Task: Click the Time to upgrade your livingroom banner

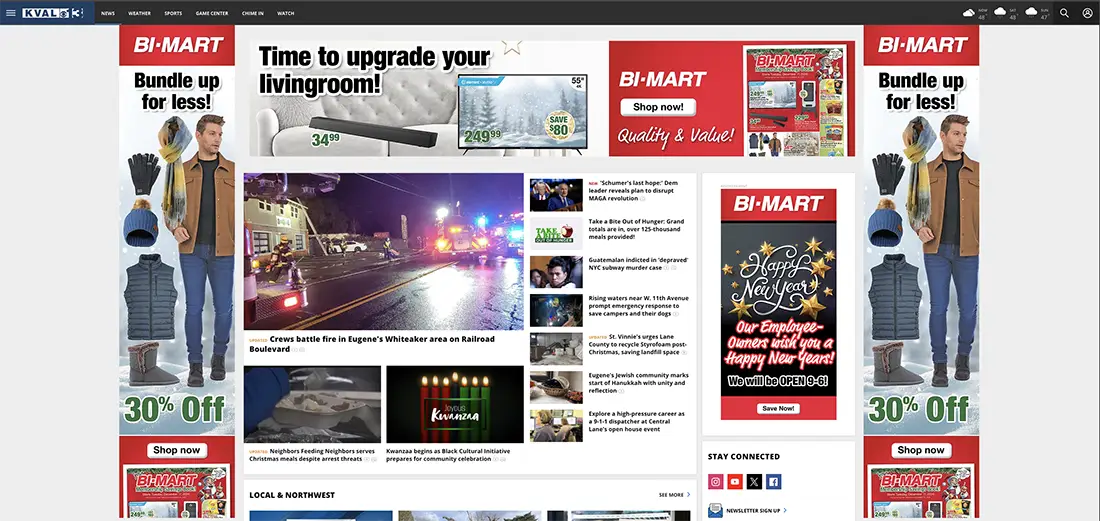Action: (552, 98)
